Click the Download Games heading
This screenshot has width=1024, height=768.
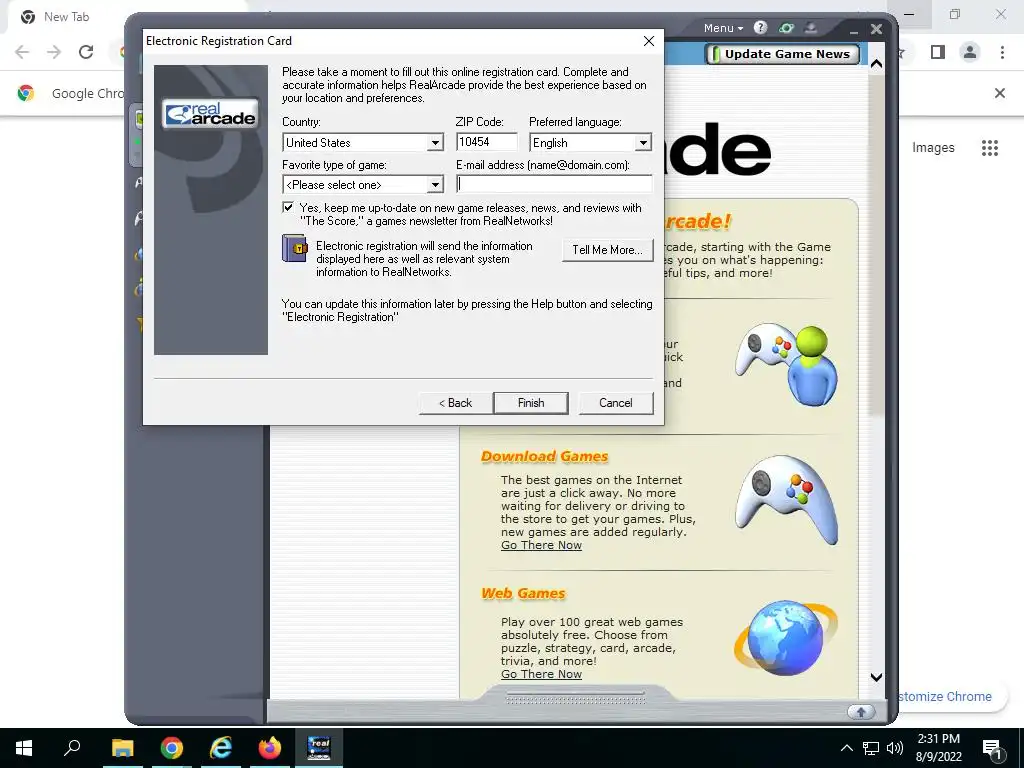click(545, 456)
